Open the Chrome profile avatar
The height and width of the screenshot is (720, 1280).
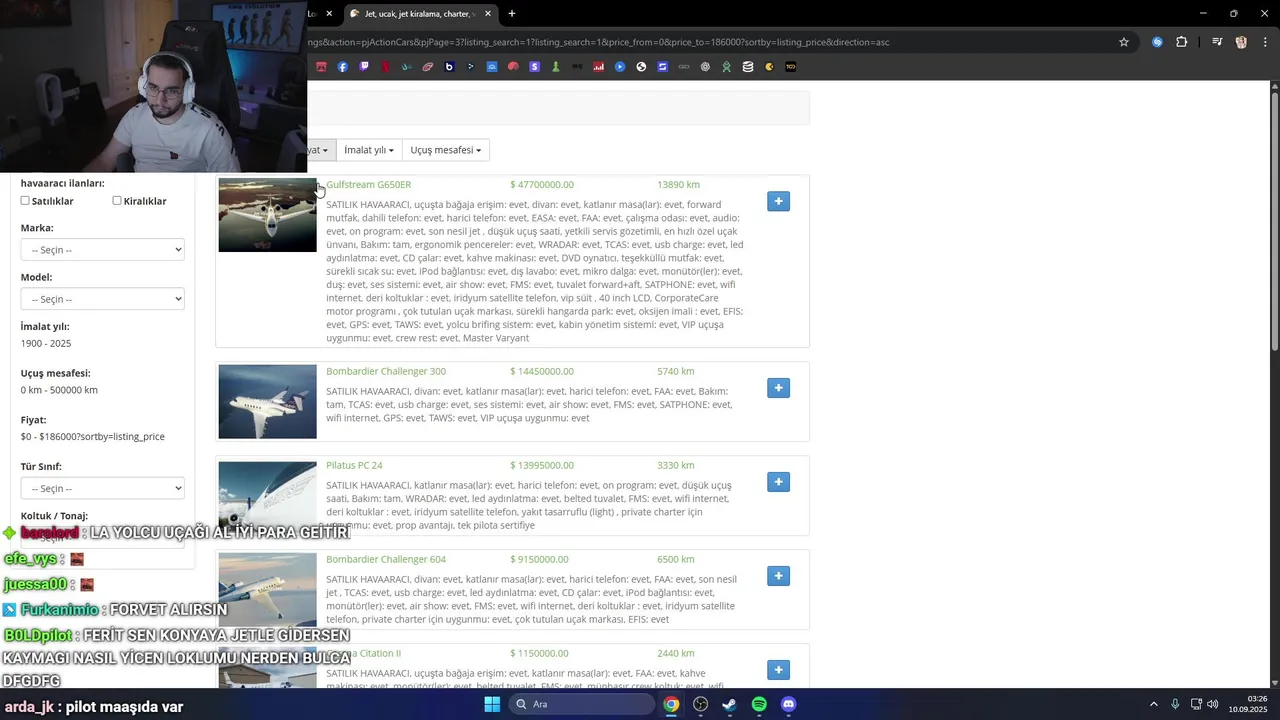click(x=1241, y=42)
